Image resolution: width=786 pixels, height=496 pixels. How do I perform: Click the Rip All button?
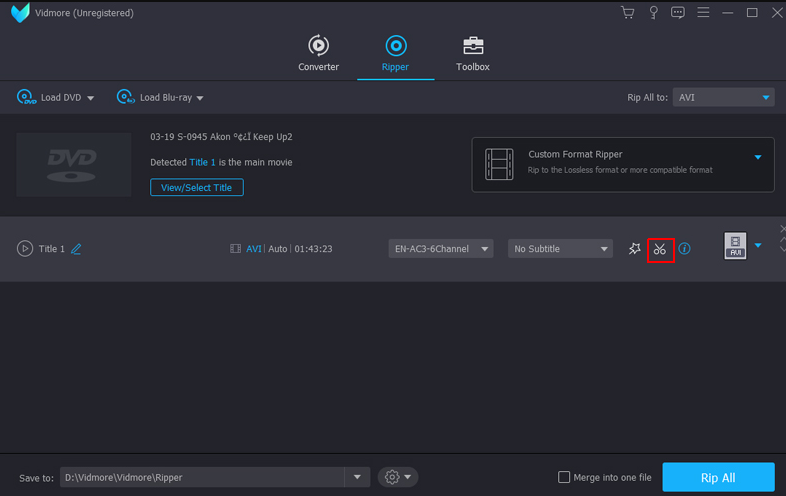click(718, 477)
